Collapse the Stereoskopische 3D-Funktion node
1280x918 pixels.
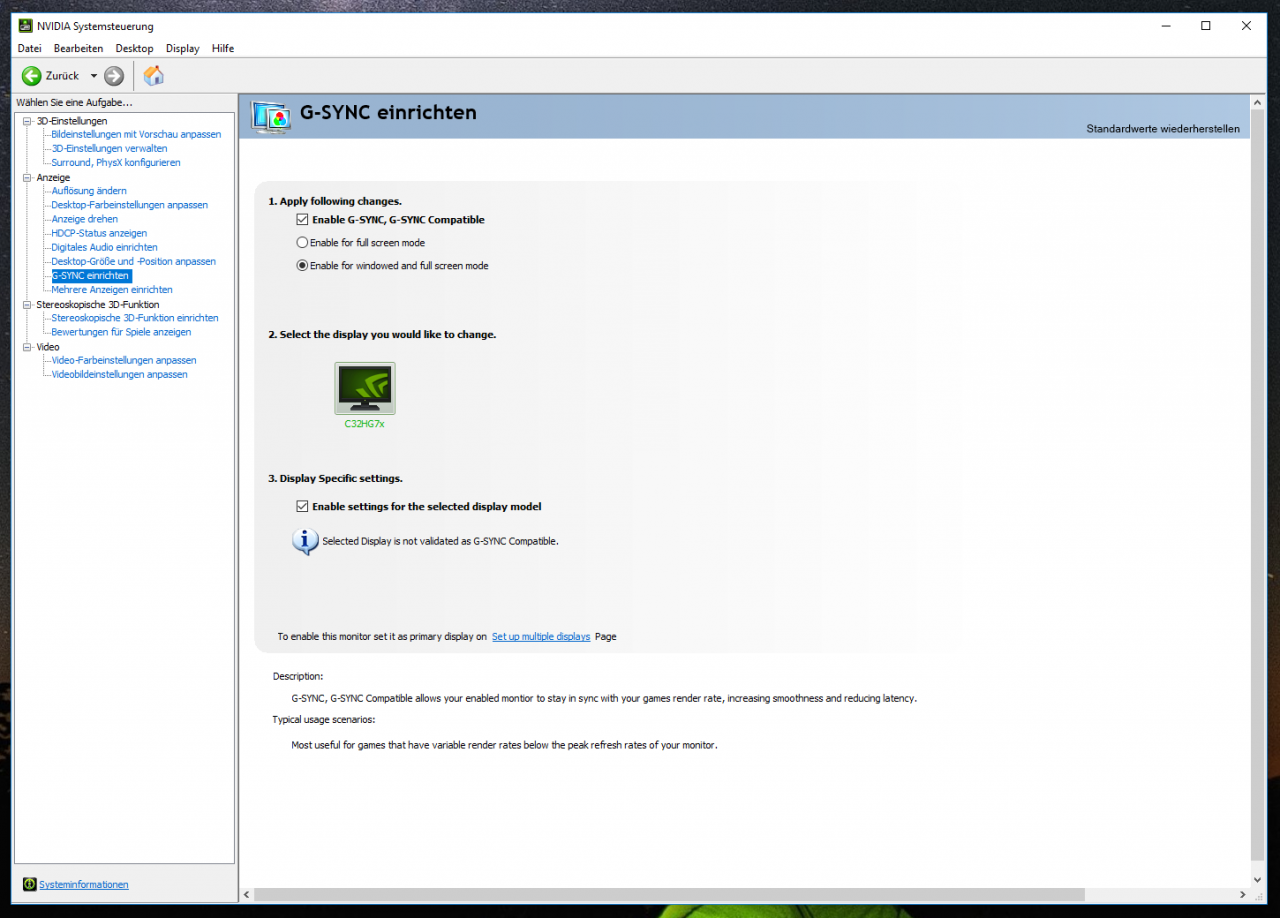point(27,304)
